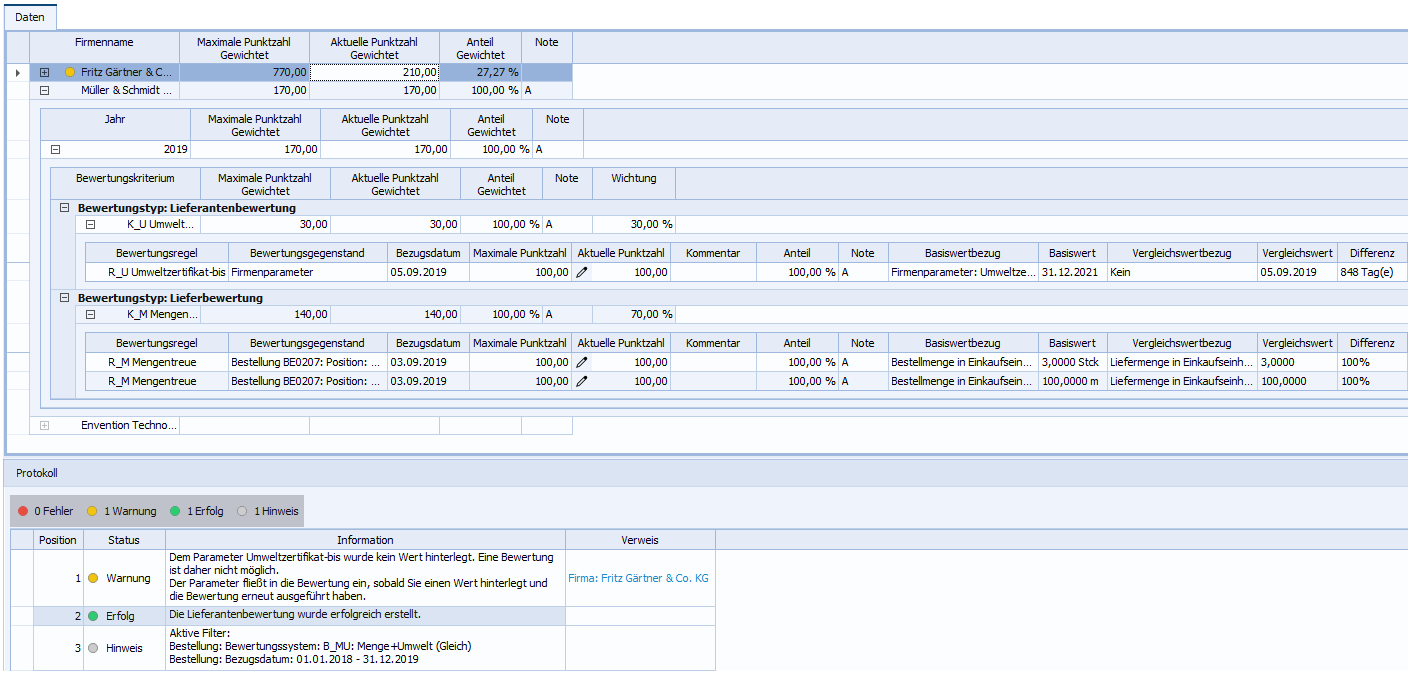Viewport: 1411px width, 676px height.
Task: Click yellow status icon in Warnung protocol row
Action: pyautogui.click(x=93, y=578)
